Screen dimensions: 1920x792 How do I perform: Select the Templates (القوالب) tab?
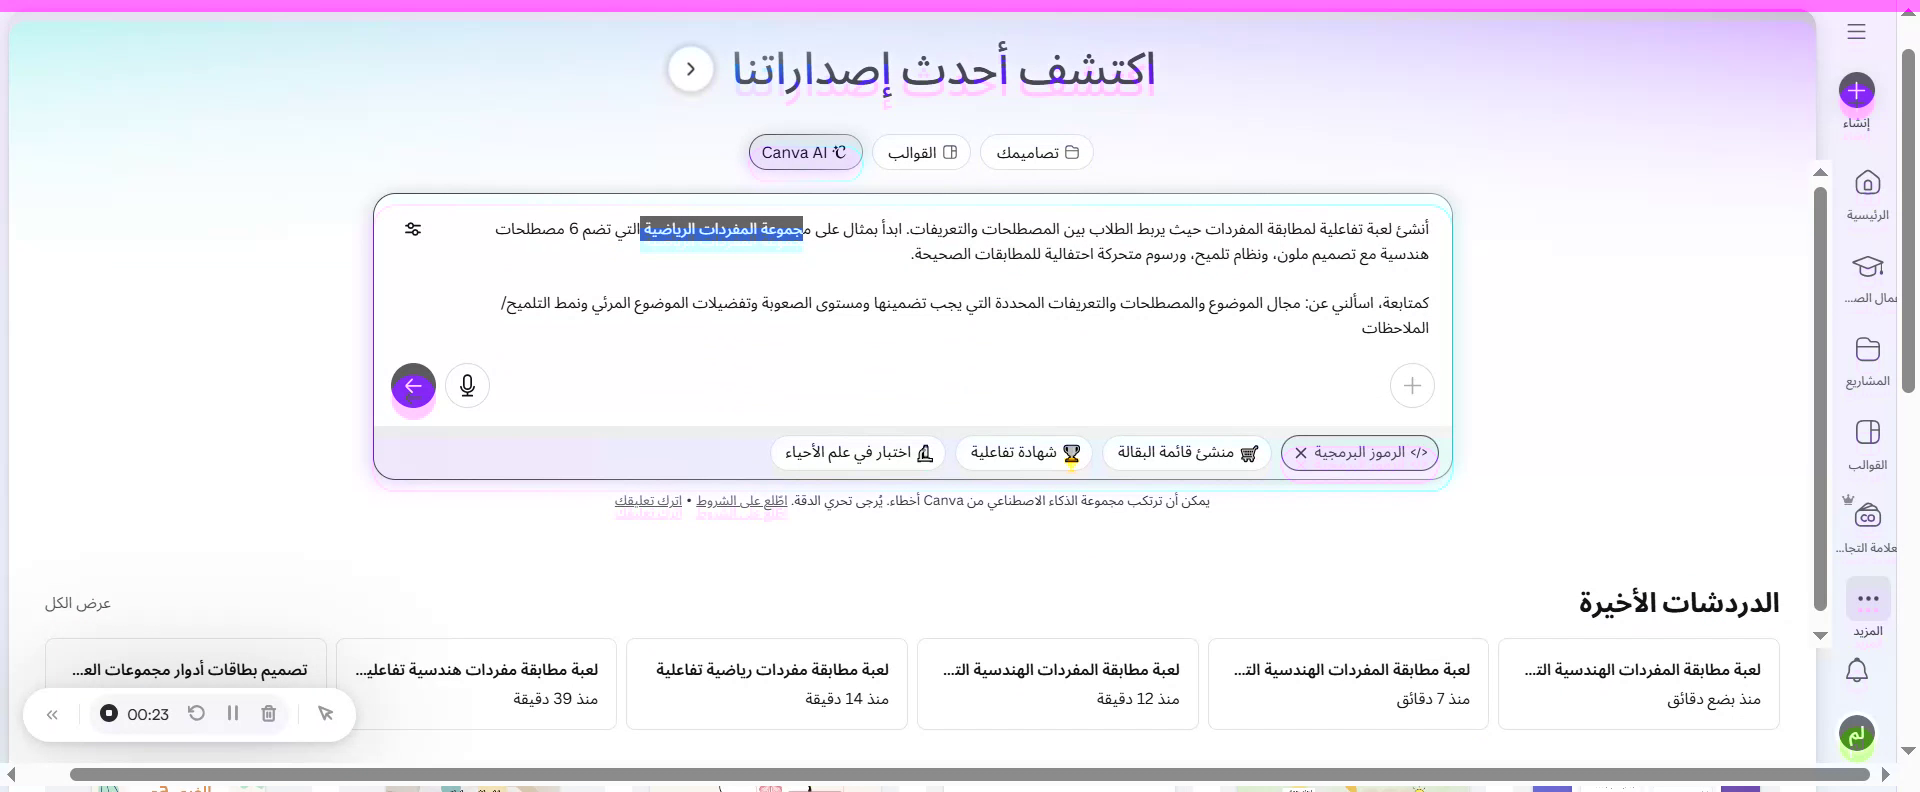point(922,152)
